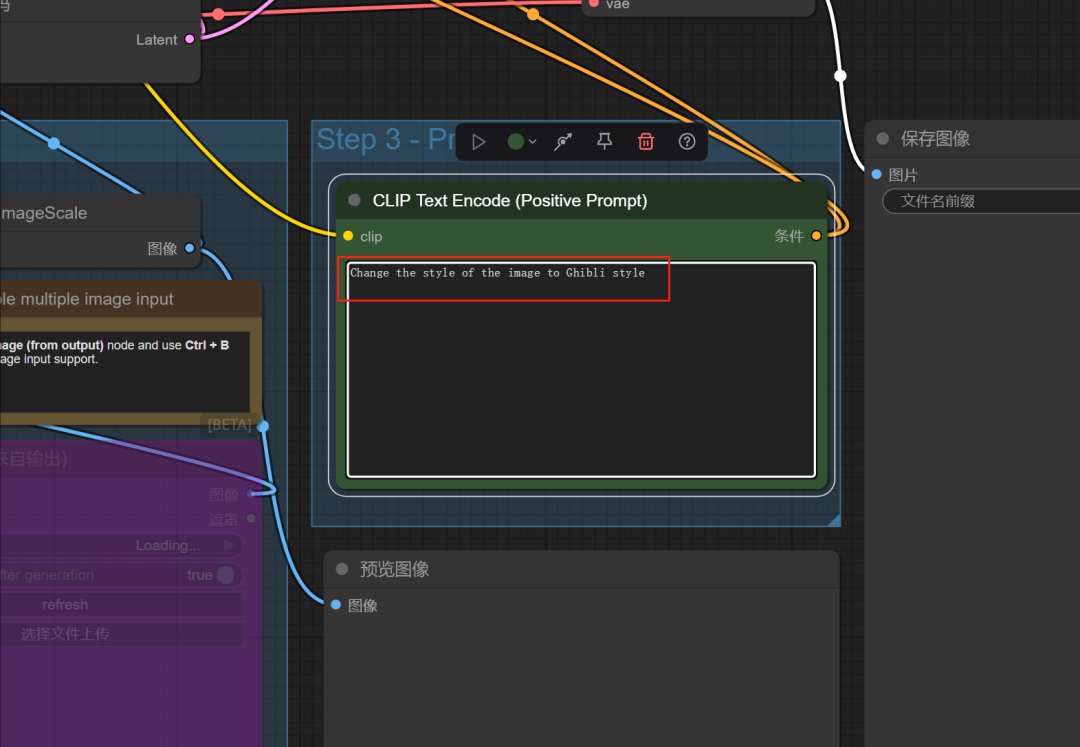
Task: Focus the positive prompt text box
Action: point(581,369)
